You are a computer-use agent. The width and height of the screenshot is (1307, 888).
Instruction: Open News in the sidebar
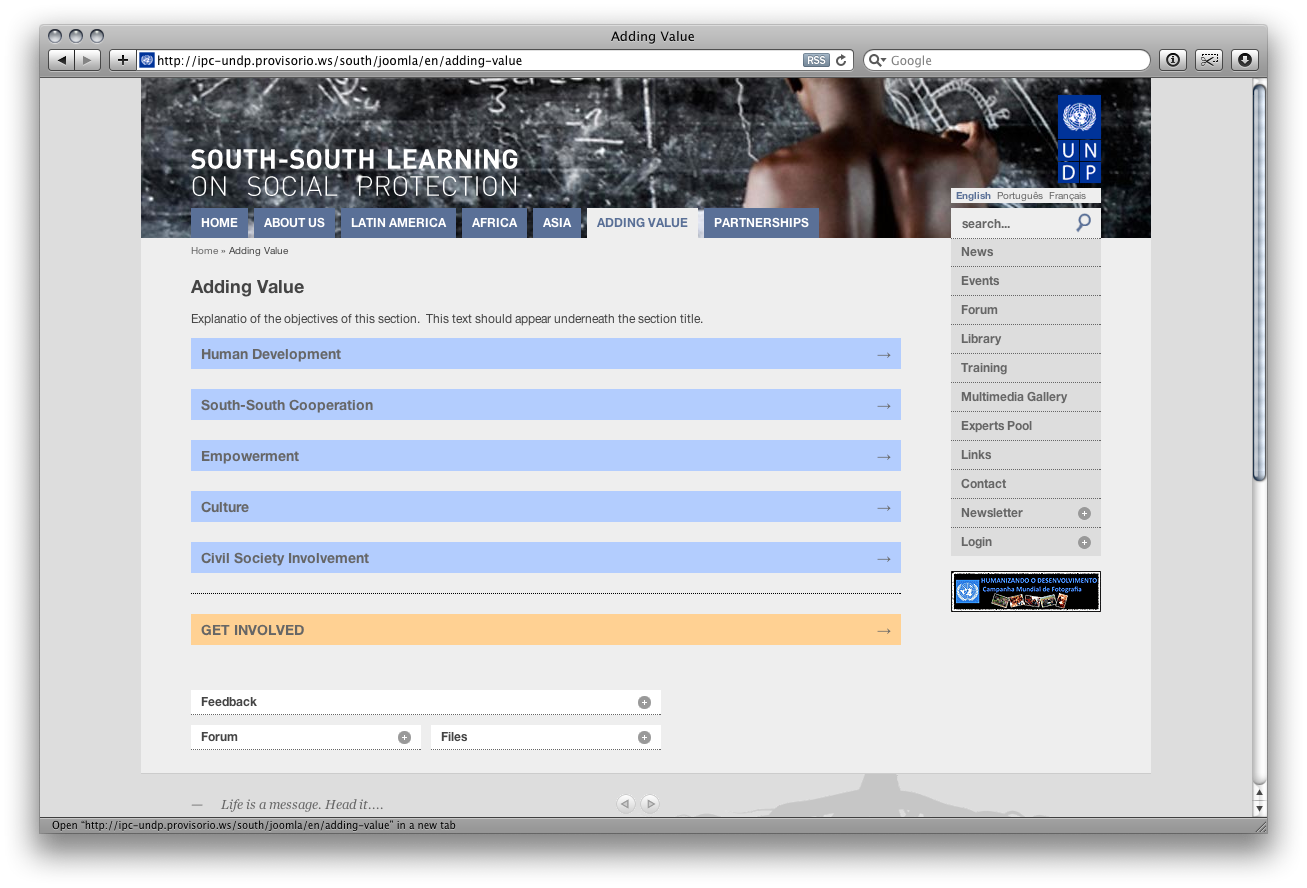(x=1026, y=252)
